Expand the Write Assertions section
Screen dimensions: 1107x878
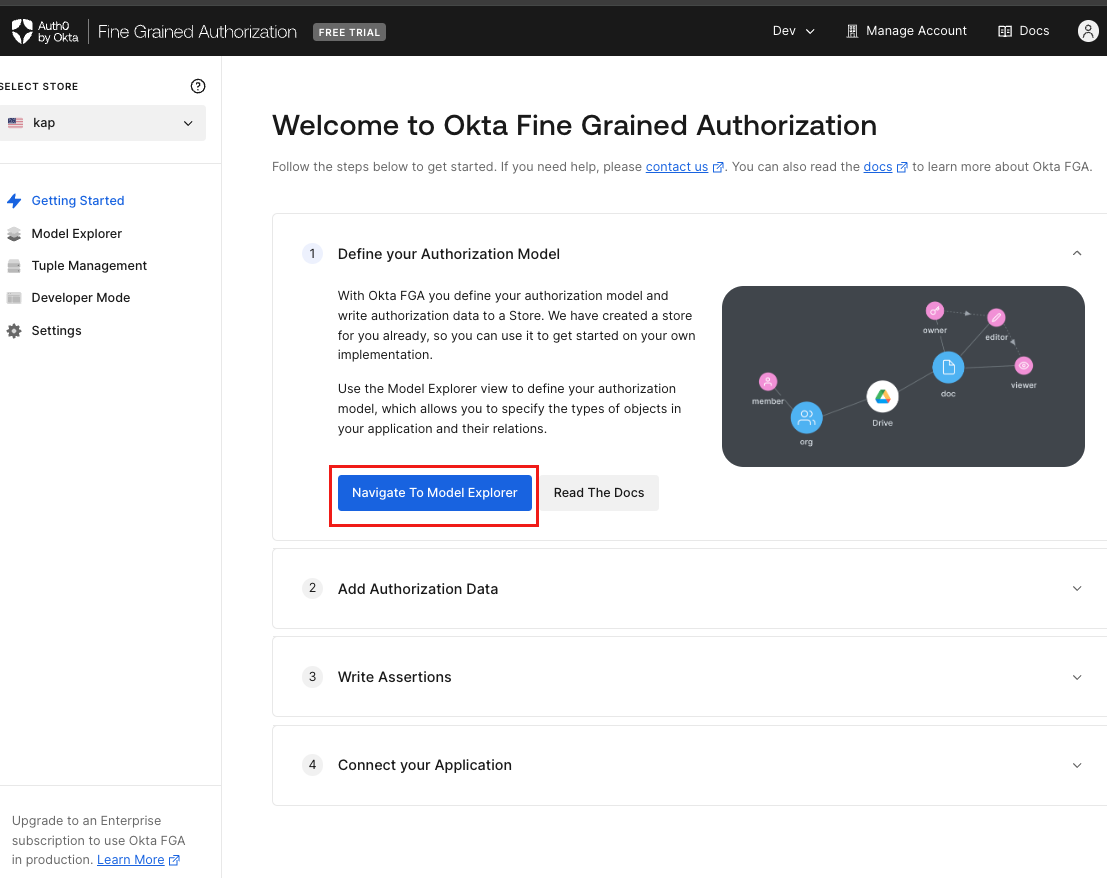click(1077, 677)
